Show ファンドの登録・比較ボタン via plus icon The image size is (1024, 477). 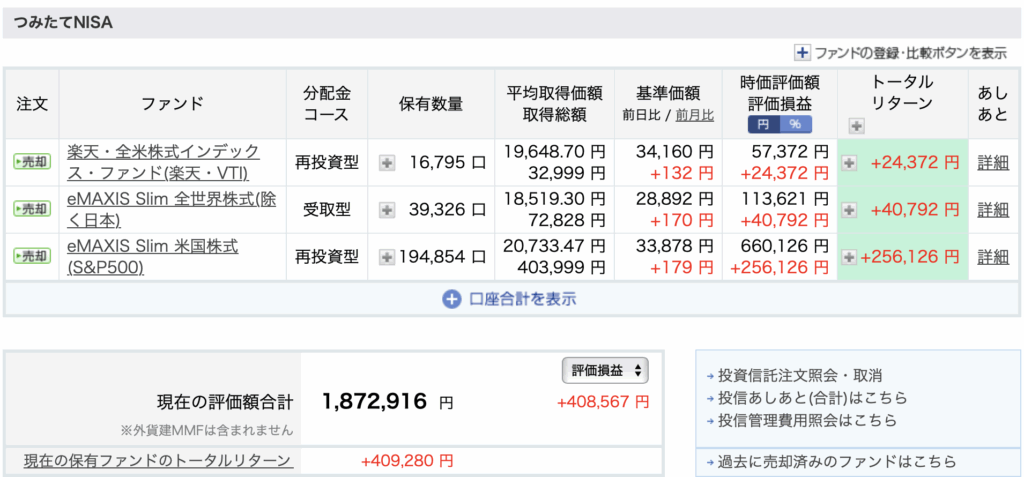tap(802, 53)
